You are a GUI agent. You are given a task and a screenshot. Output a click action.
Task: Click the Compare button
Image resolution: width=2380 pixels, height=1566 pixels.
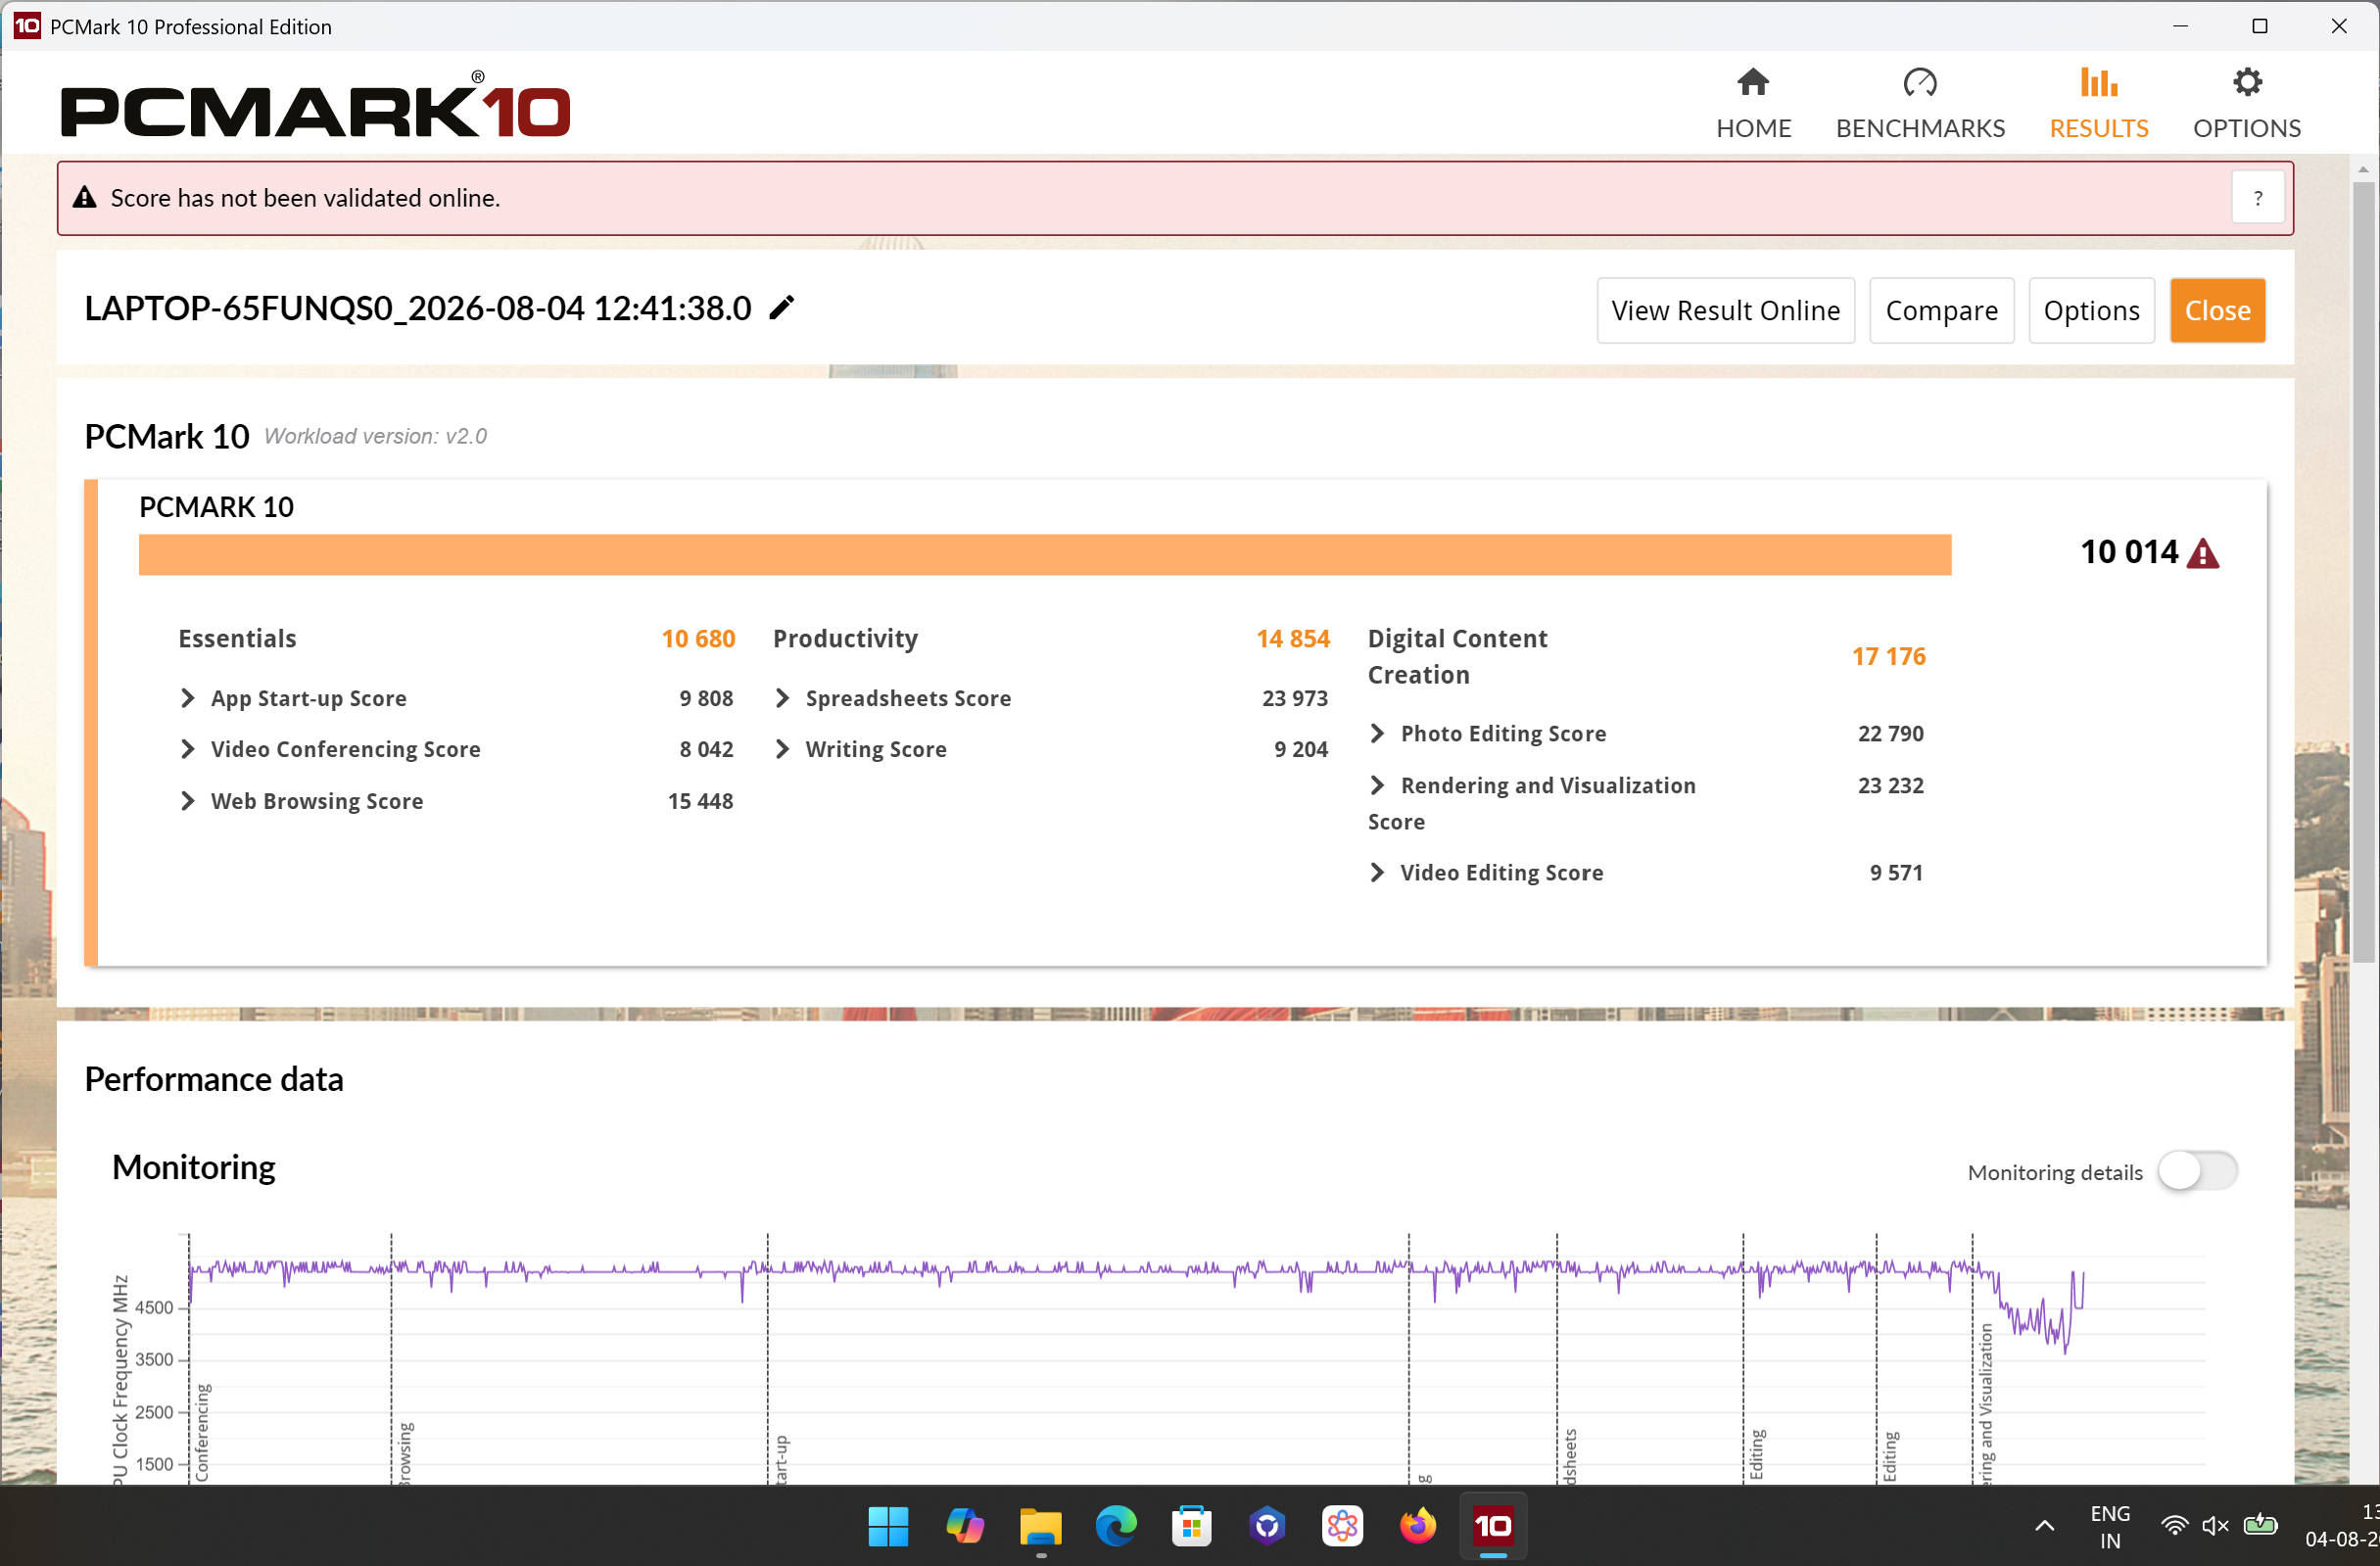pos(1941,310)
